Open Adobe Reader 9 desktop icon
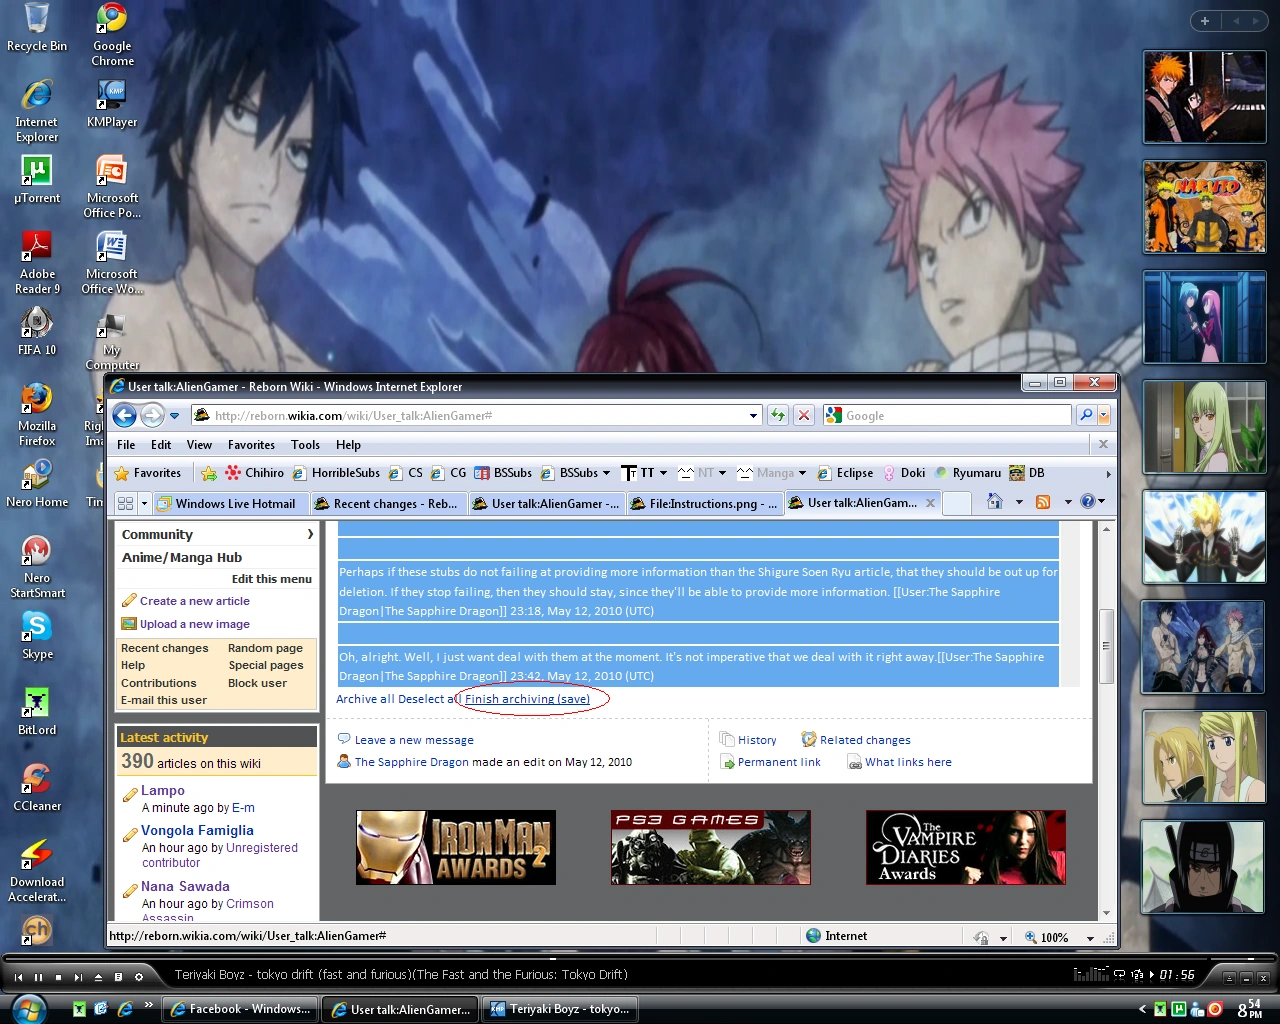The width and height of the screenshot is (1280, 1024). (37, 263)
